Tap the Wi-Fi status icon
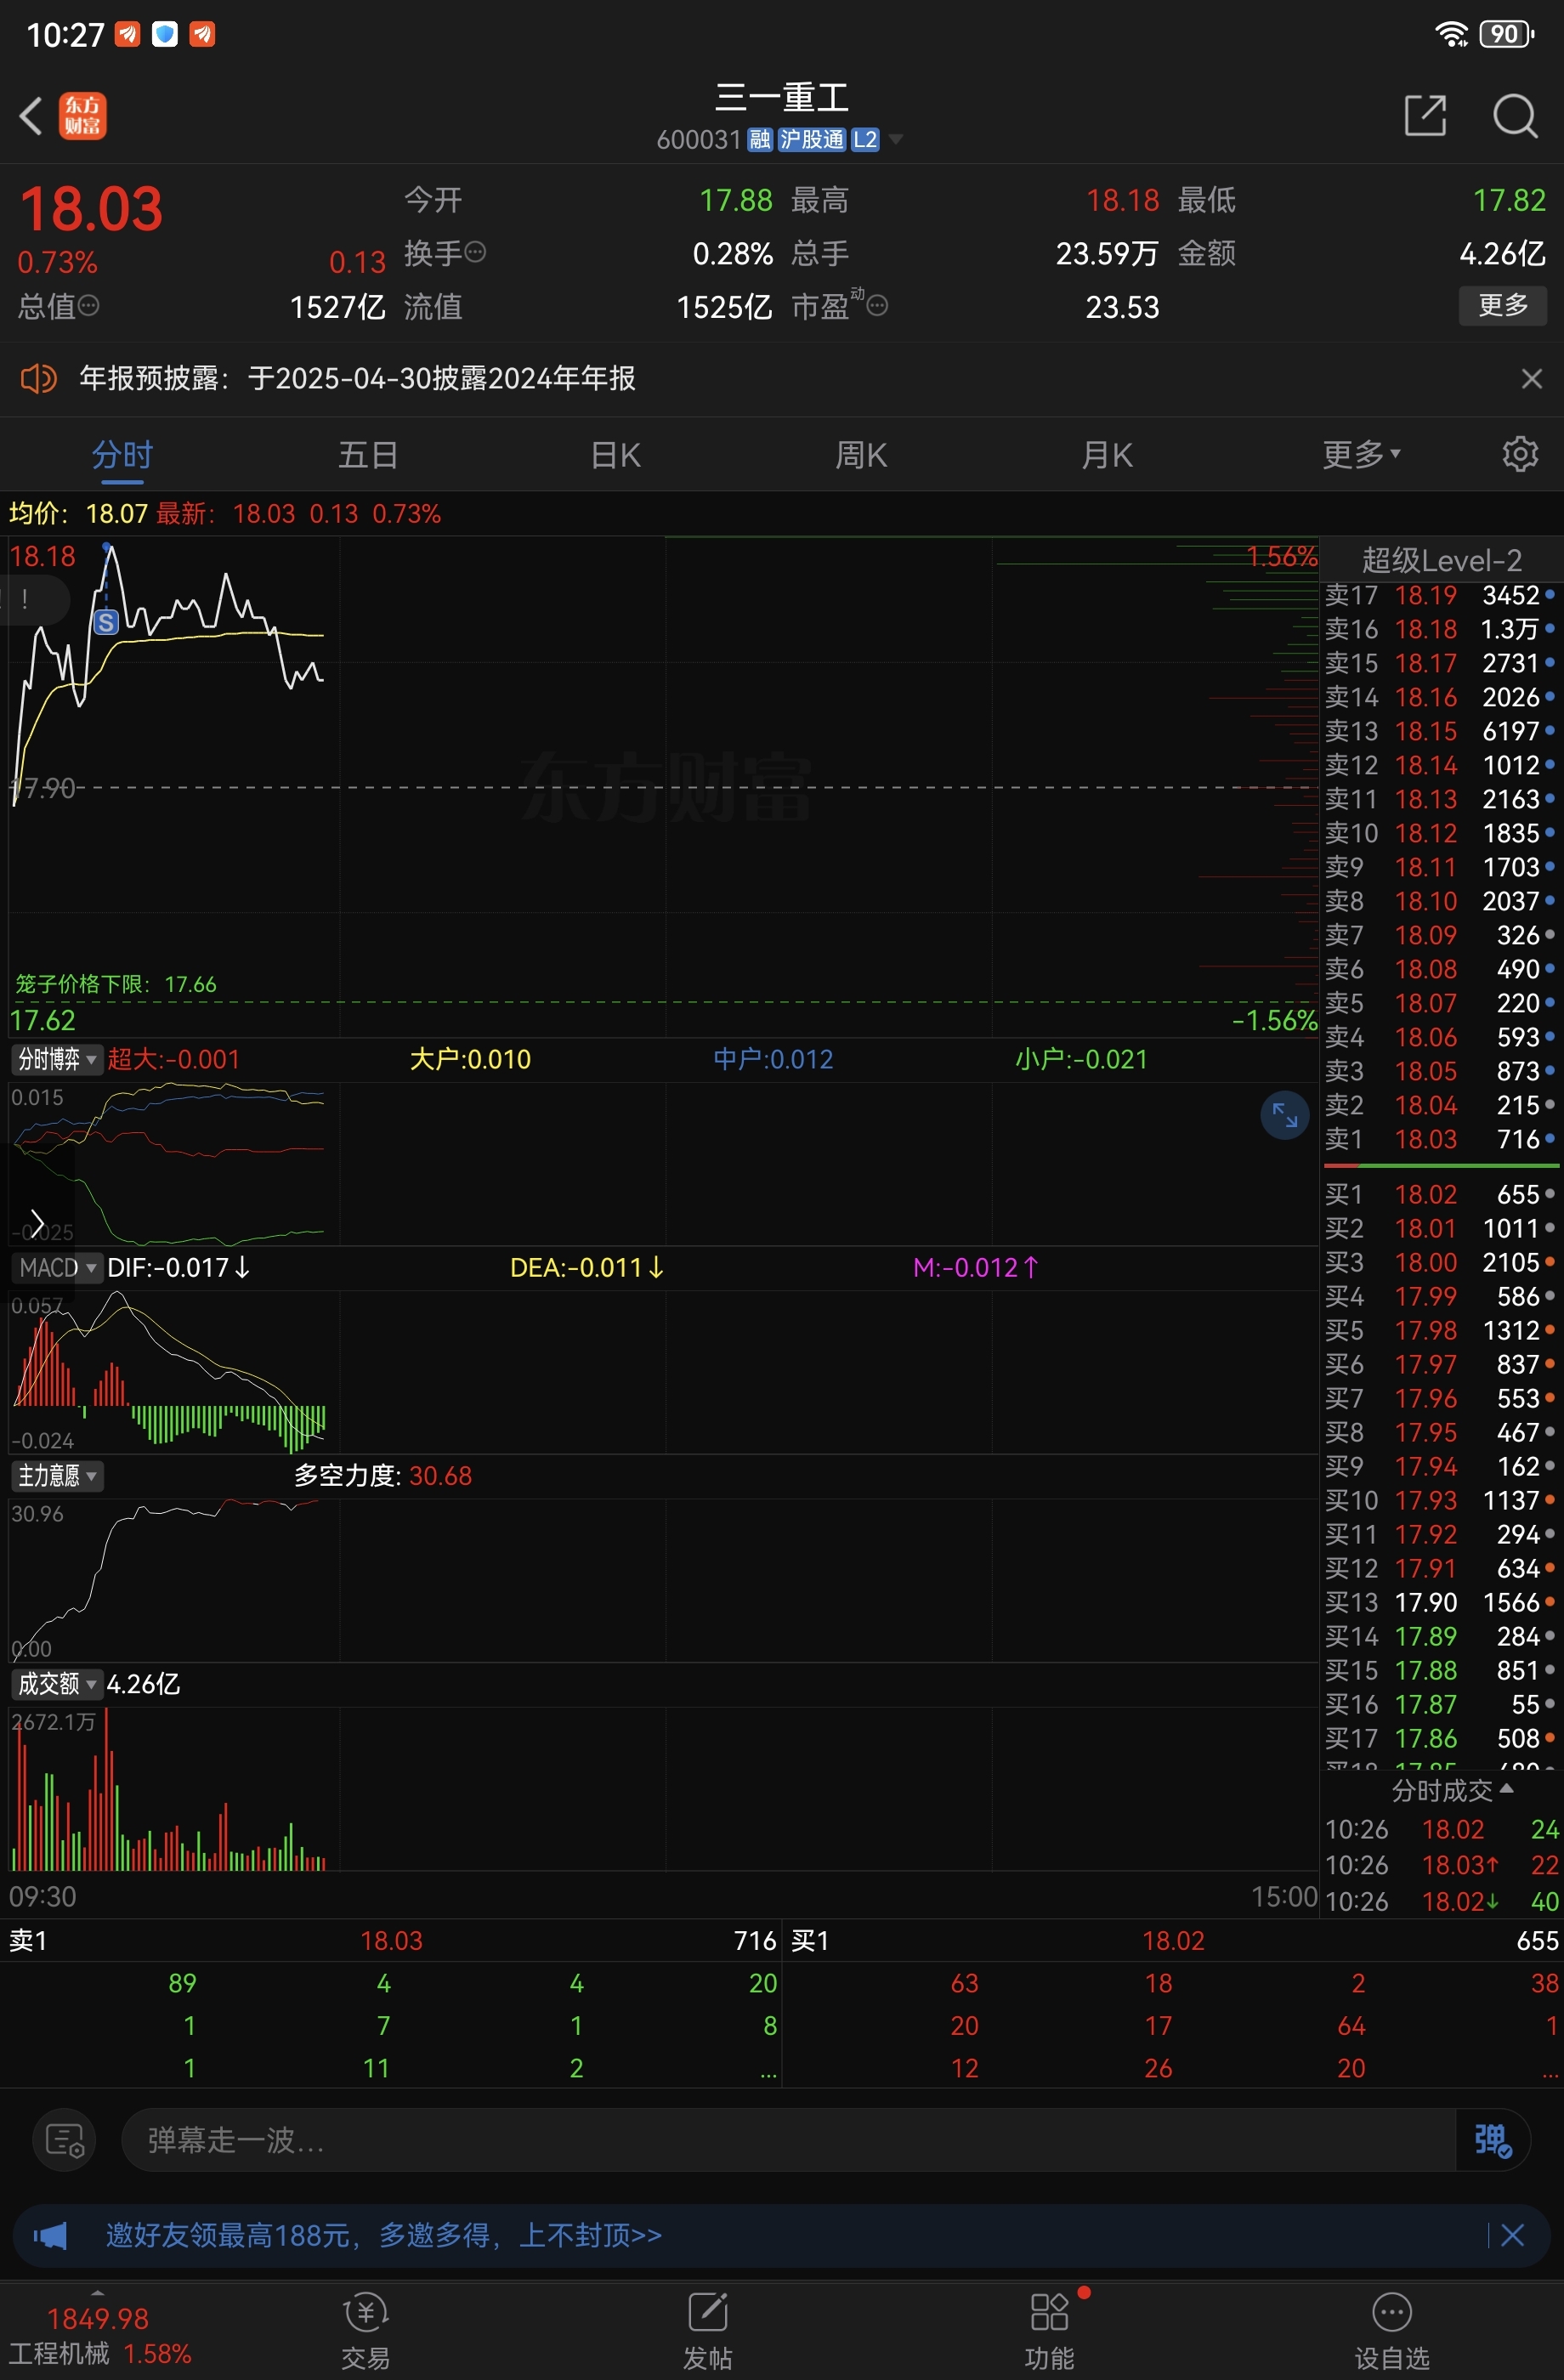 tap(1451, 34)
